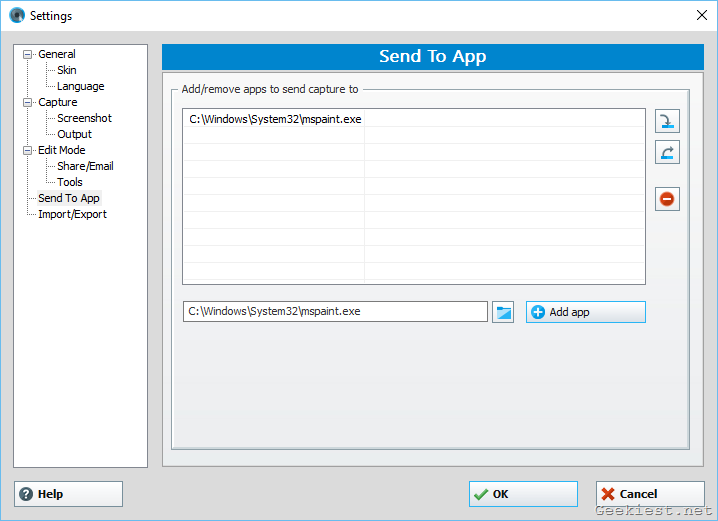Select Language in the settings tree
The image size is (718, 521).
(80, 86)
